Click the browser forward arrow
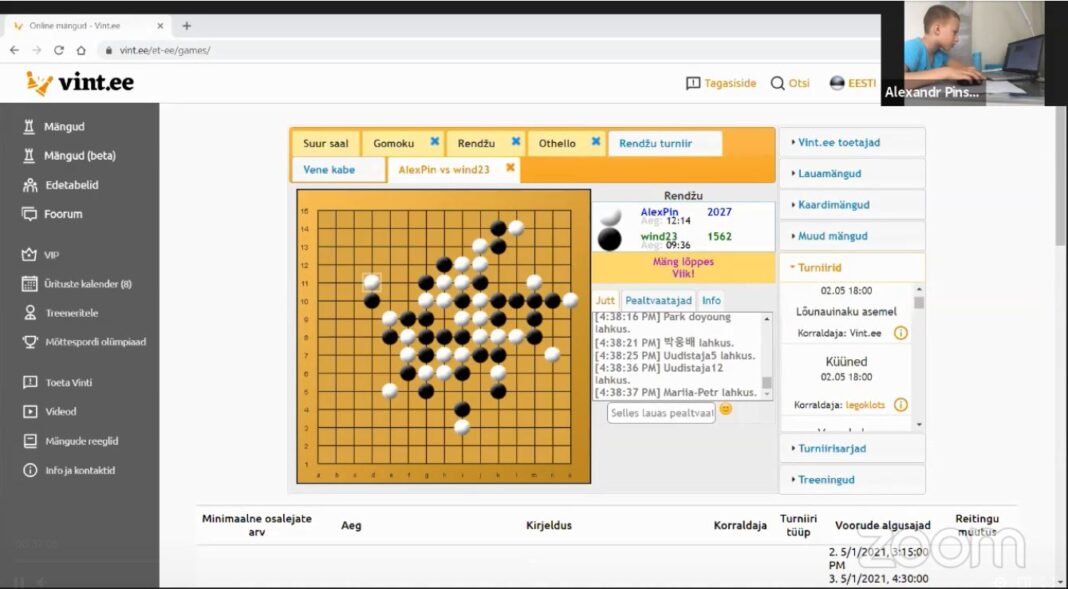 click(x=36, y=50)
